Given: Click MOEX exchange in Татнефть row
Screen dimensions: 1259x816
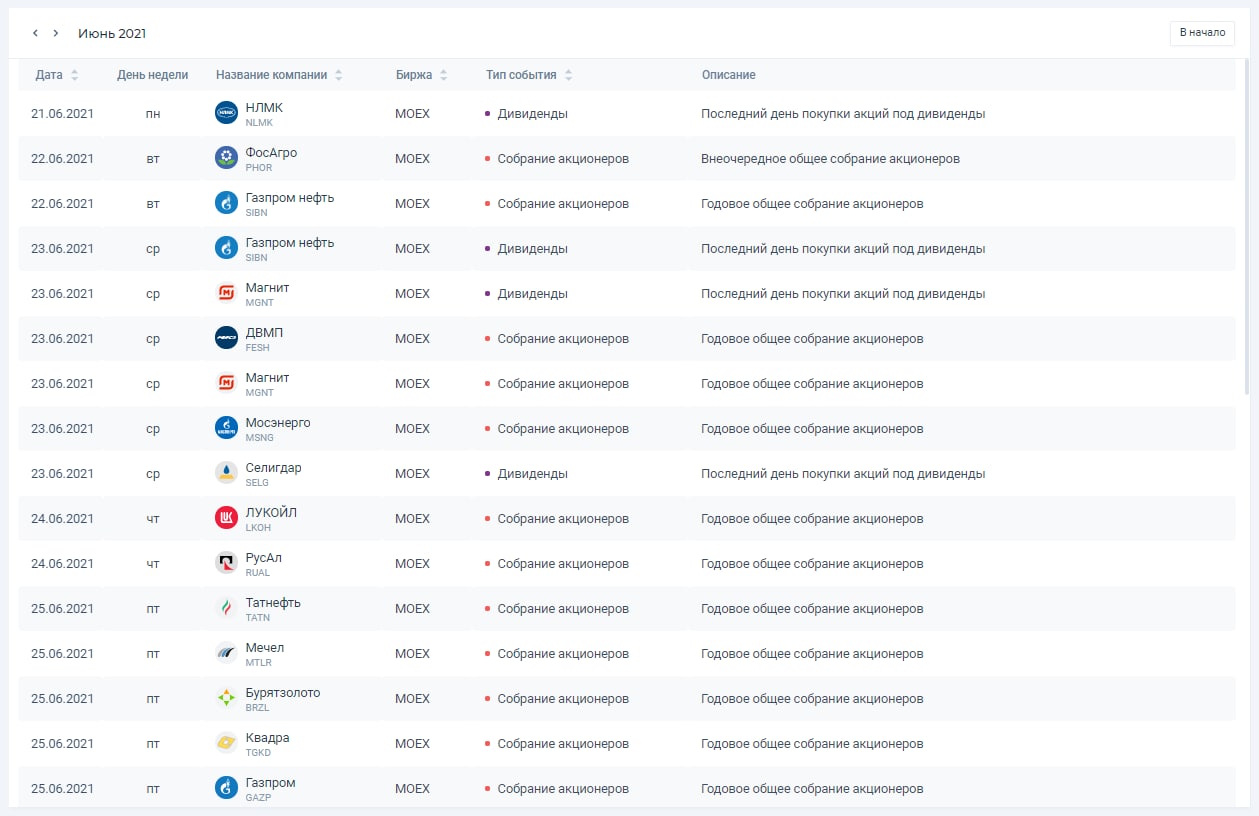Looking at the screenshot, I should 412,608.
